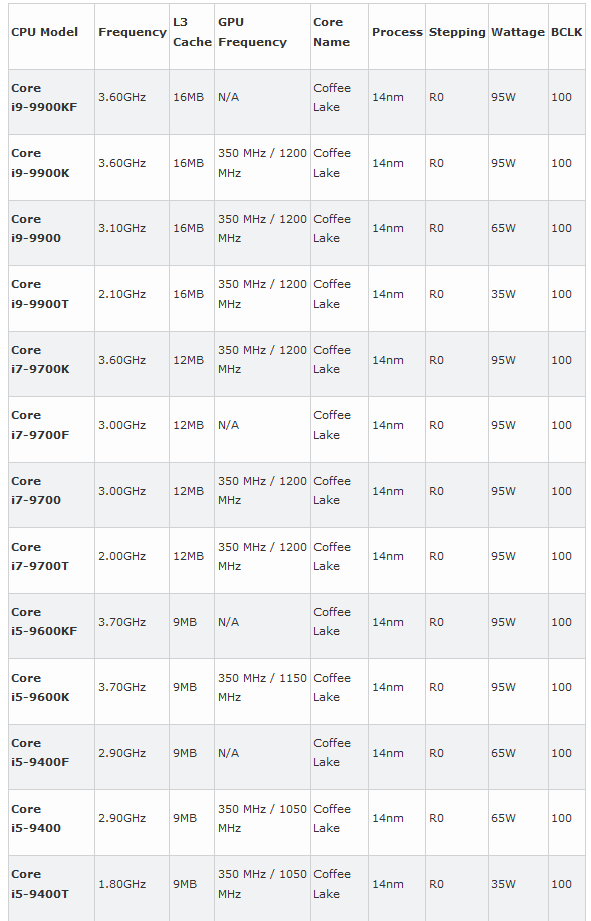The height and width of the screenshot is (921, 591).
Task: Click the CPU Model column header
Action: [45, 32]
